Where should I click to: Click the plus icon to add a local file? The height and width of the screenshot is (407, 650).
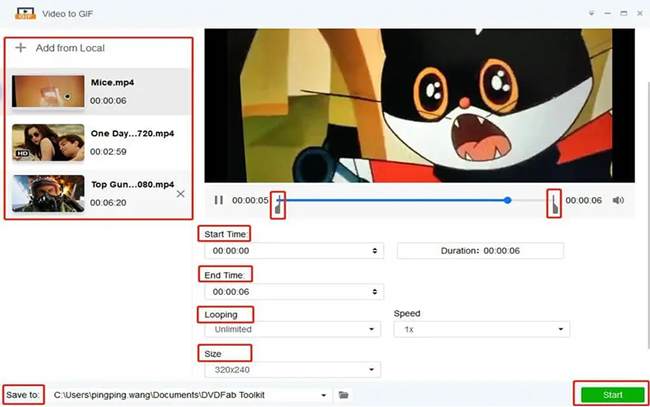tap(21, 48)
